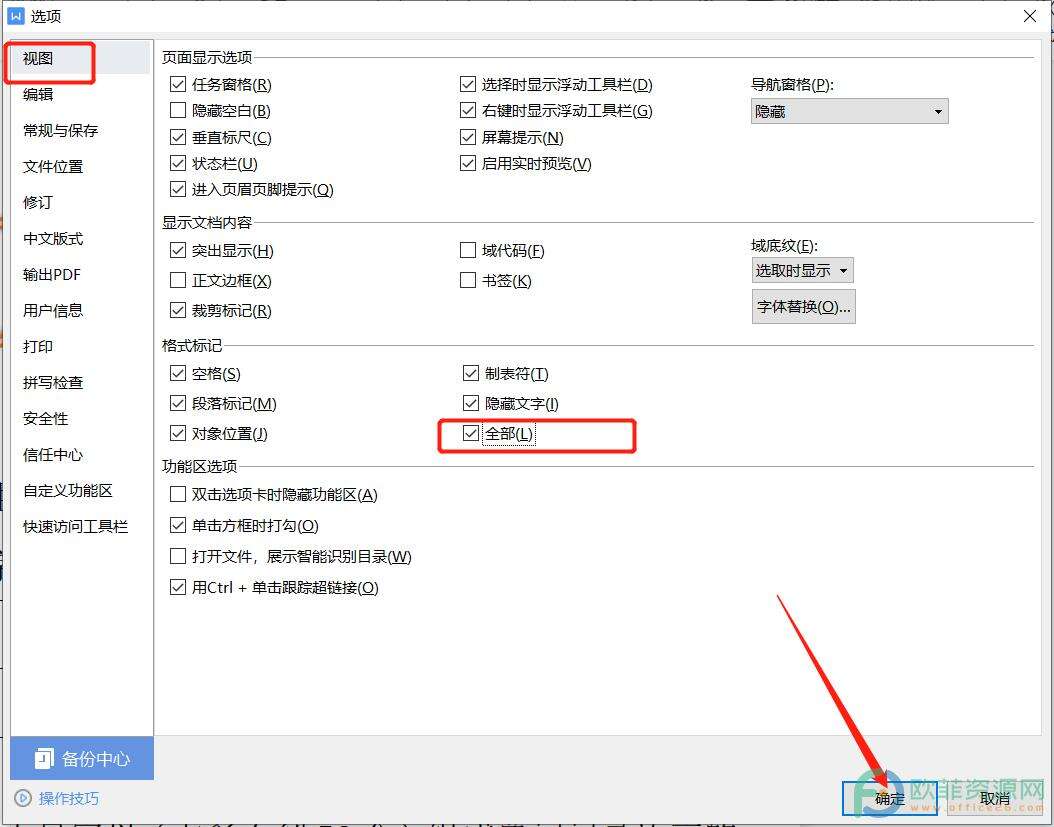Select the 编辑 category

pos(38,94)
